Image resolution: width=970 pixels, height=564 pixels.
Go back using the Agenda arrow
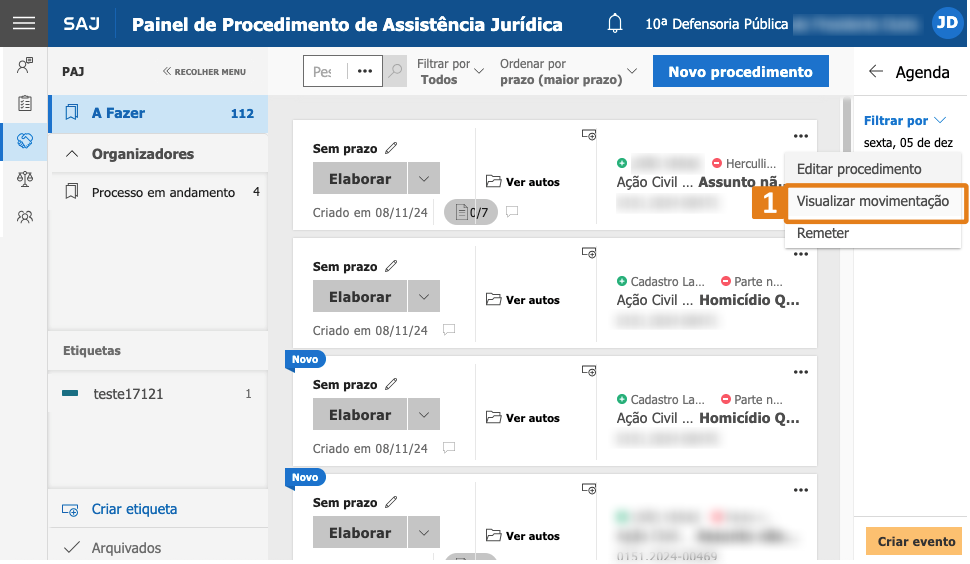click(x=875, y=71)
